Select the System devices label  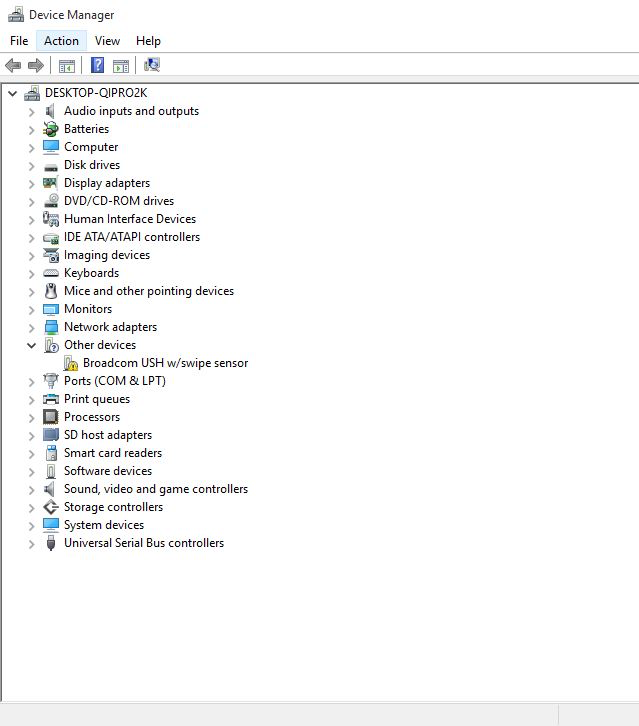point(104,525)
